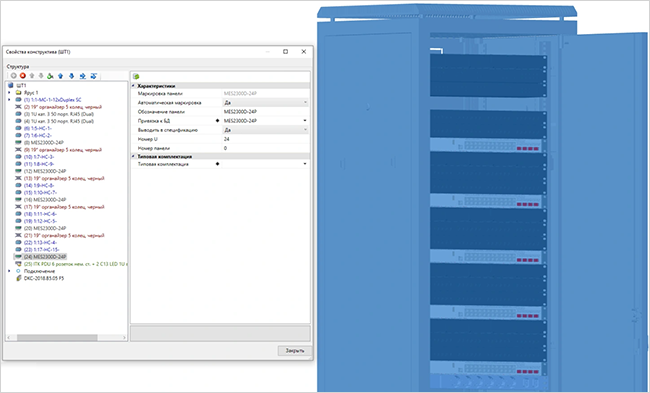This screenshot has width=650, height=393.
Task: Click the Структура label
Action: click(18, 66)
